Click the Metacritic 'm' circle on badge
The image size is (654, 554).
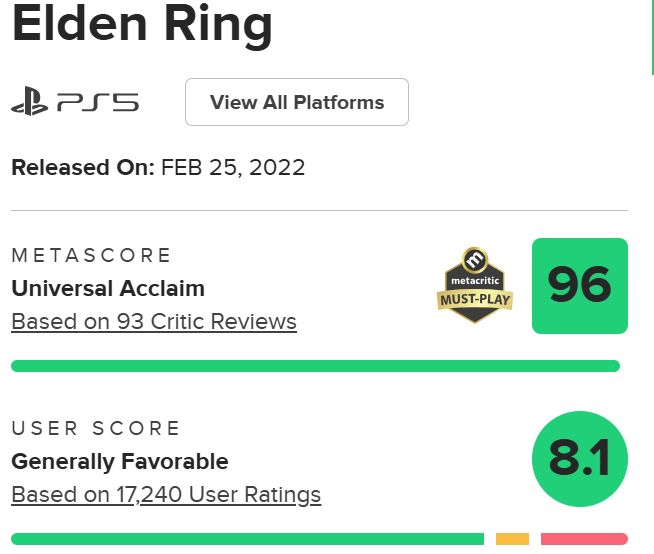[x=477, y=260]
